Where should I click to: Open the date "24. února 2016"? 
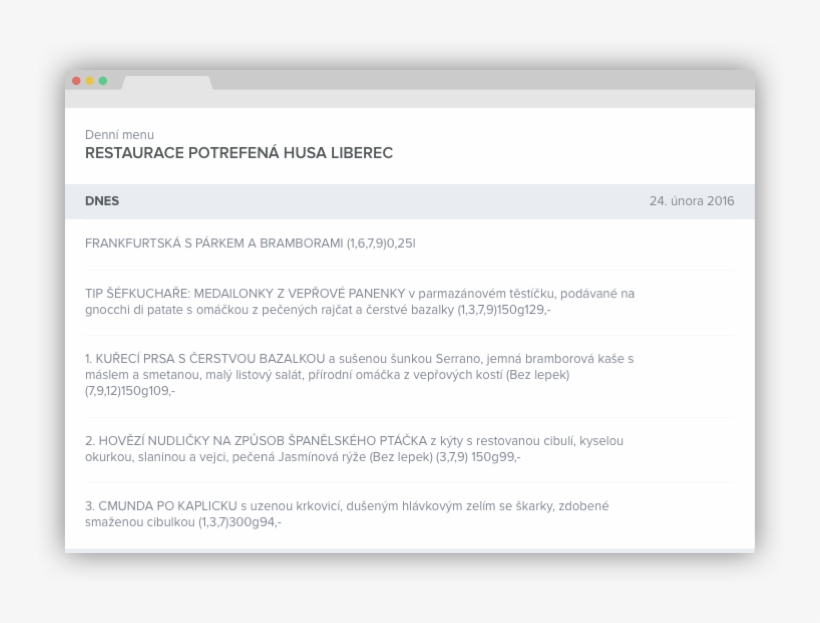tap(690, 200)
